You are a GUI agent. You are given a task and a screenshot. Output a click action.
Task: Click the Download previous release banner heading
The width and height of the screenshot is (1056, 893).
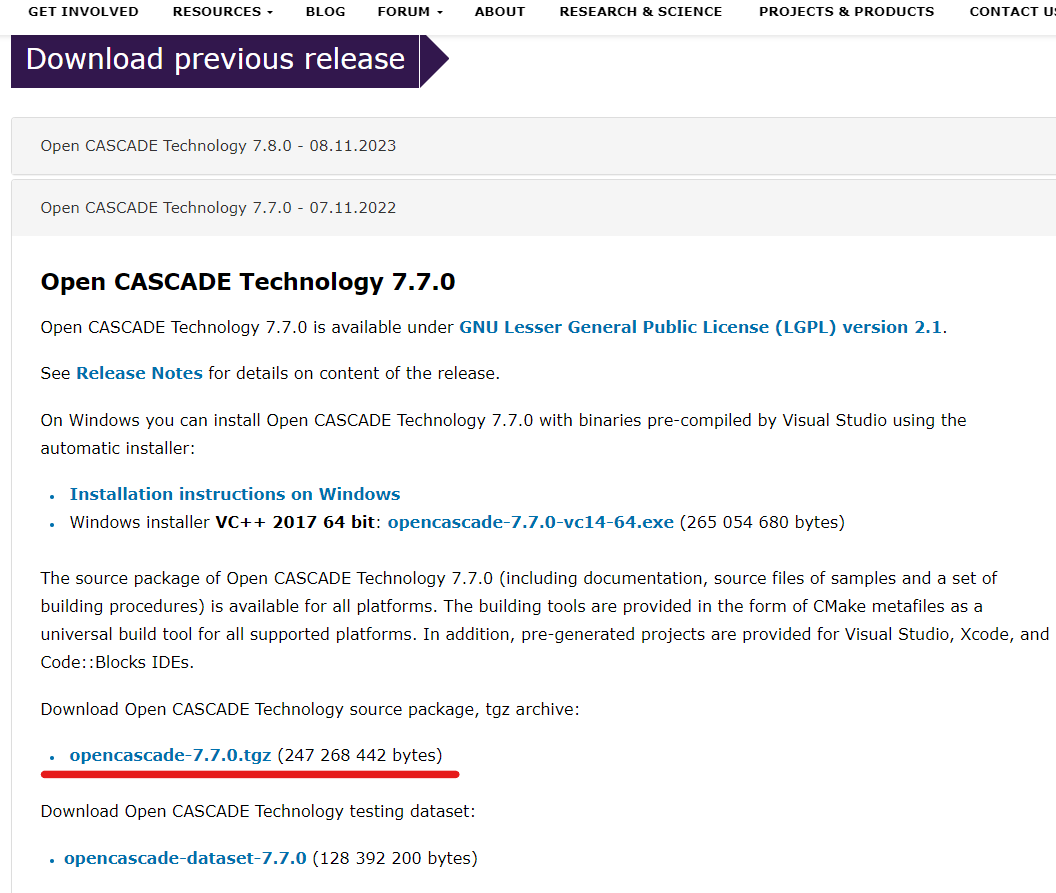(x=216, y=59)
